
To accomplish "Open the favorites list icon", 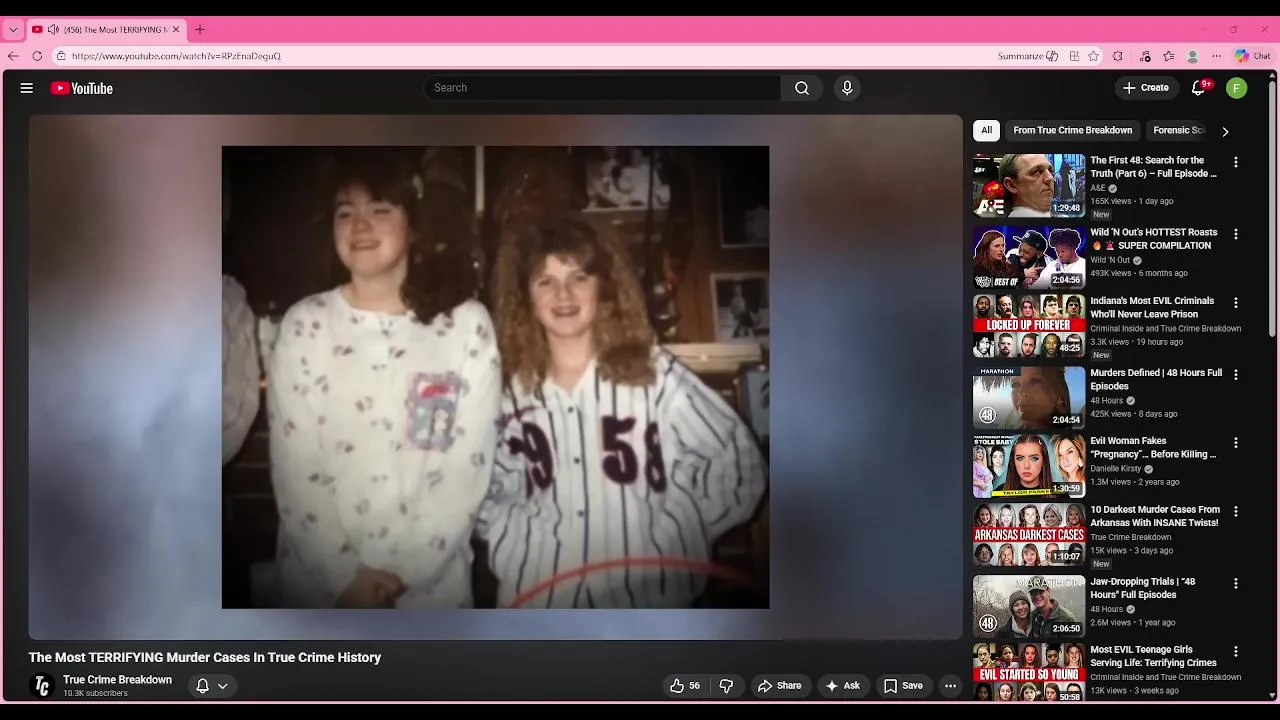I will [x=1168, y=56].
